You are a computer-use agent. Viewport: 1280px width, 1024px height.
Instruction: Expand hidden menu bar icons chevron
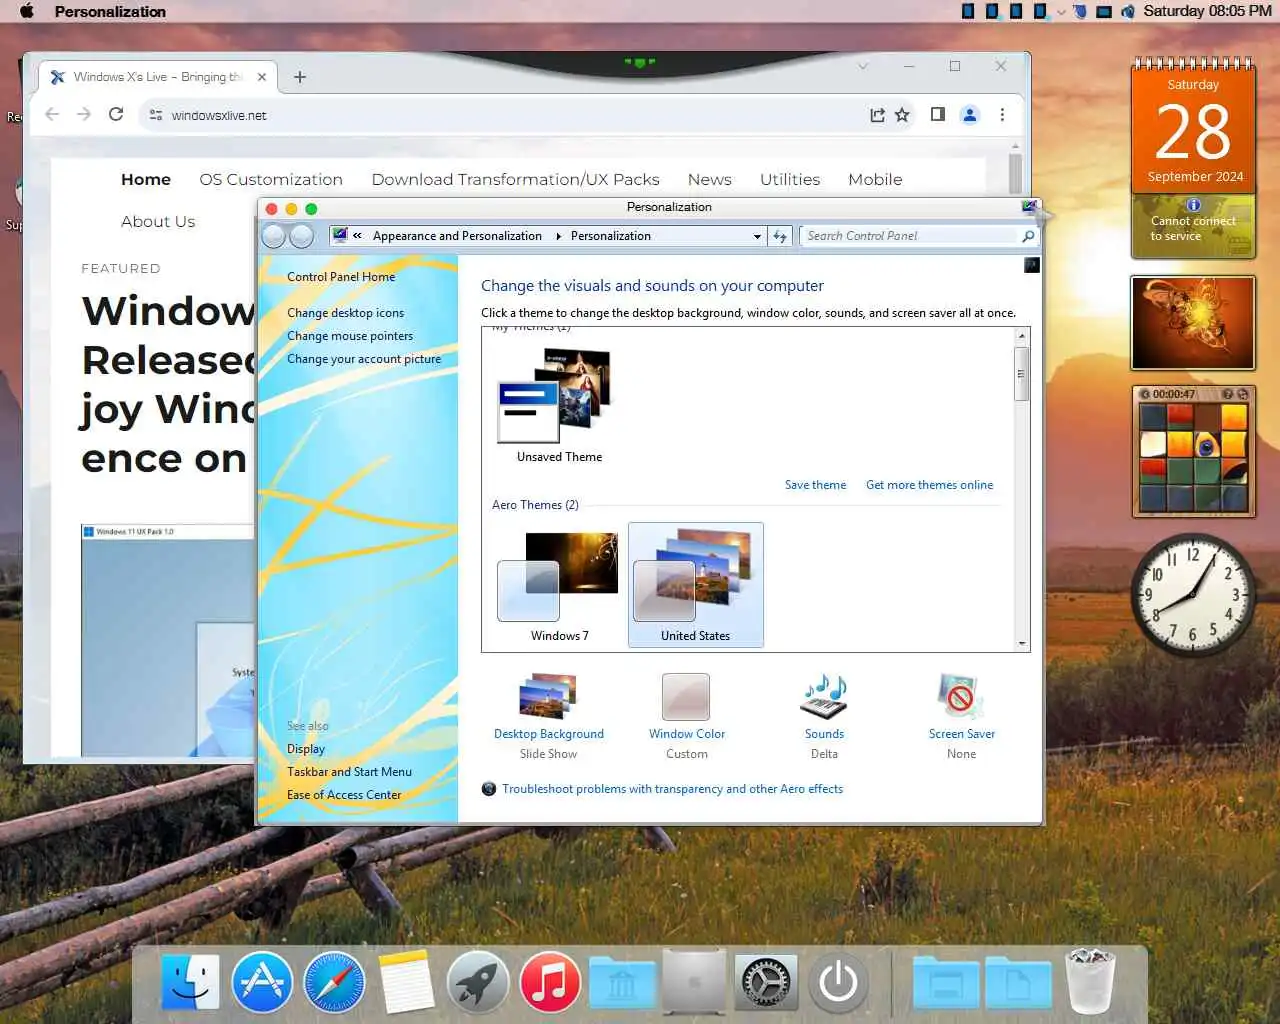pos(1061,12)
